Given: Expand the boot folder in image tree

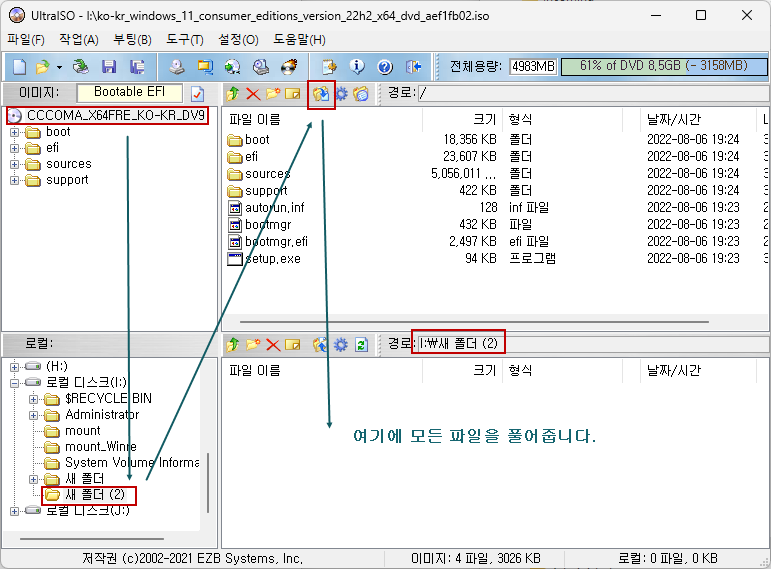Looking at the screenshot, I should click(x=15, y=132).
